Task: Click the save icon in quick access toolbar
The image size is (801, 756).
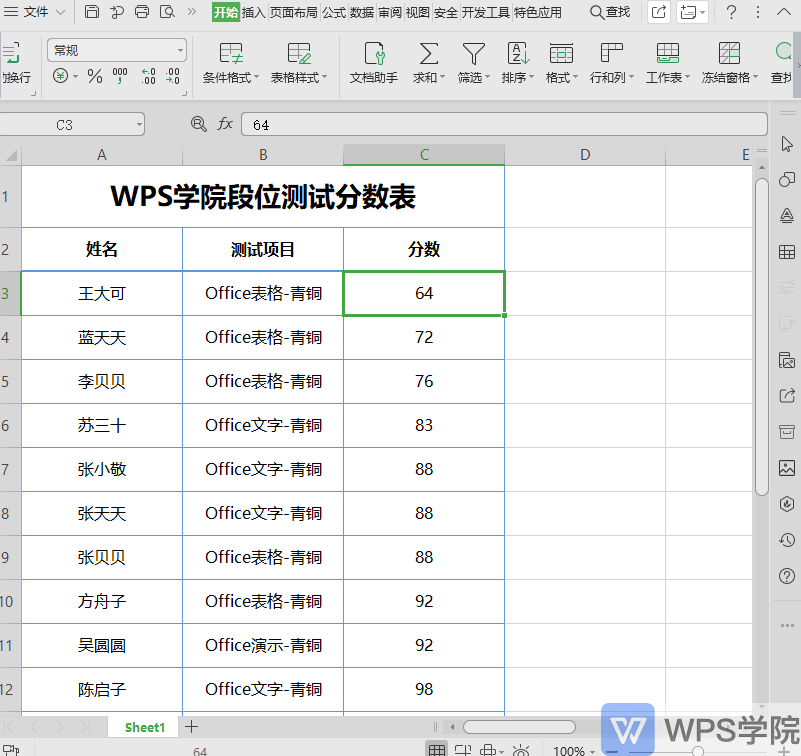Action: 90,11
